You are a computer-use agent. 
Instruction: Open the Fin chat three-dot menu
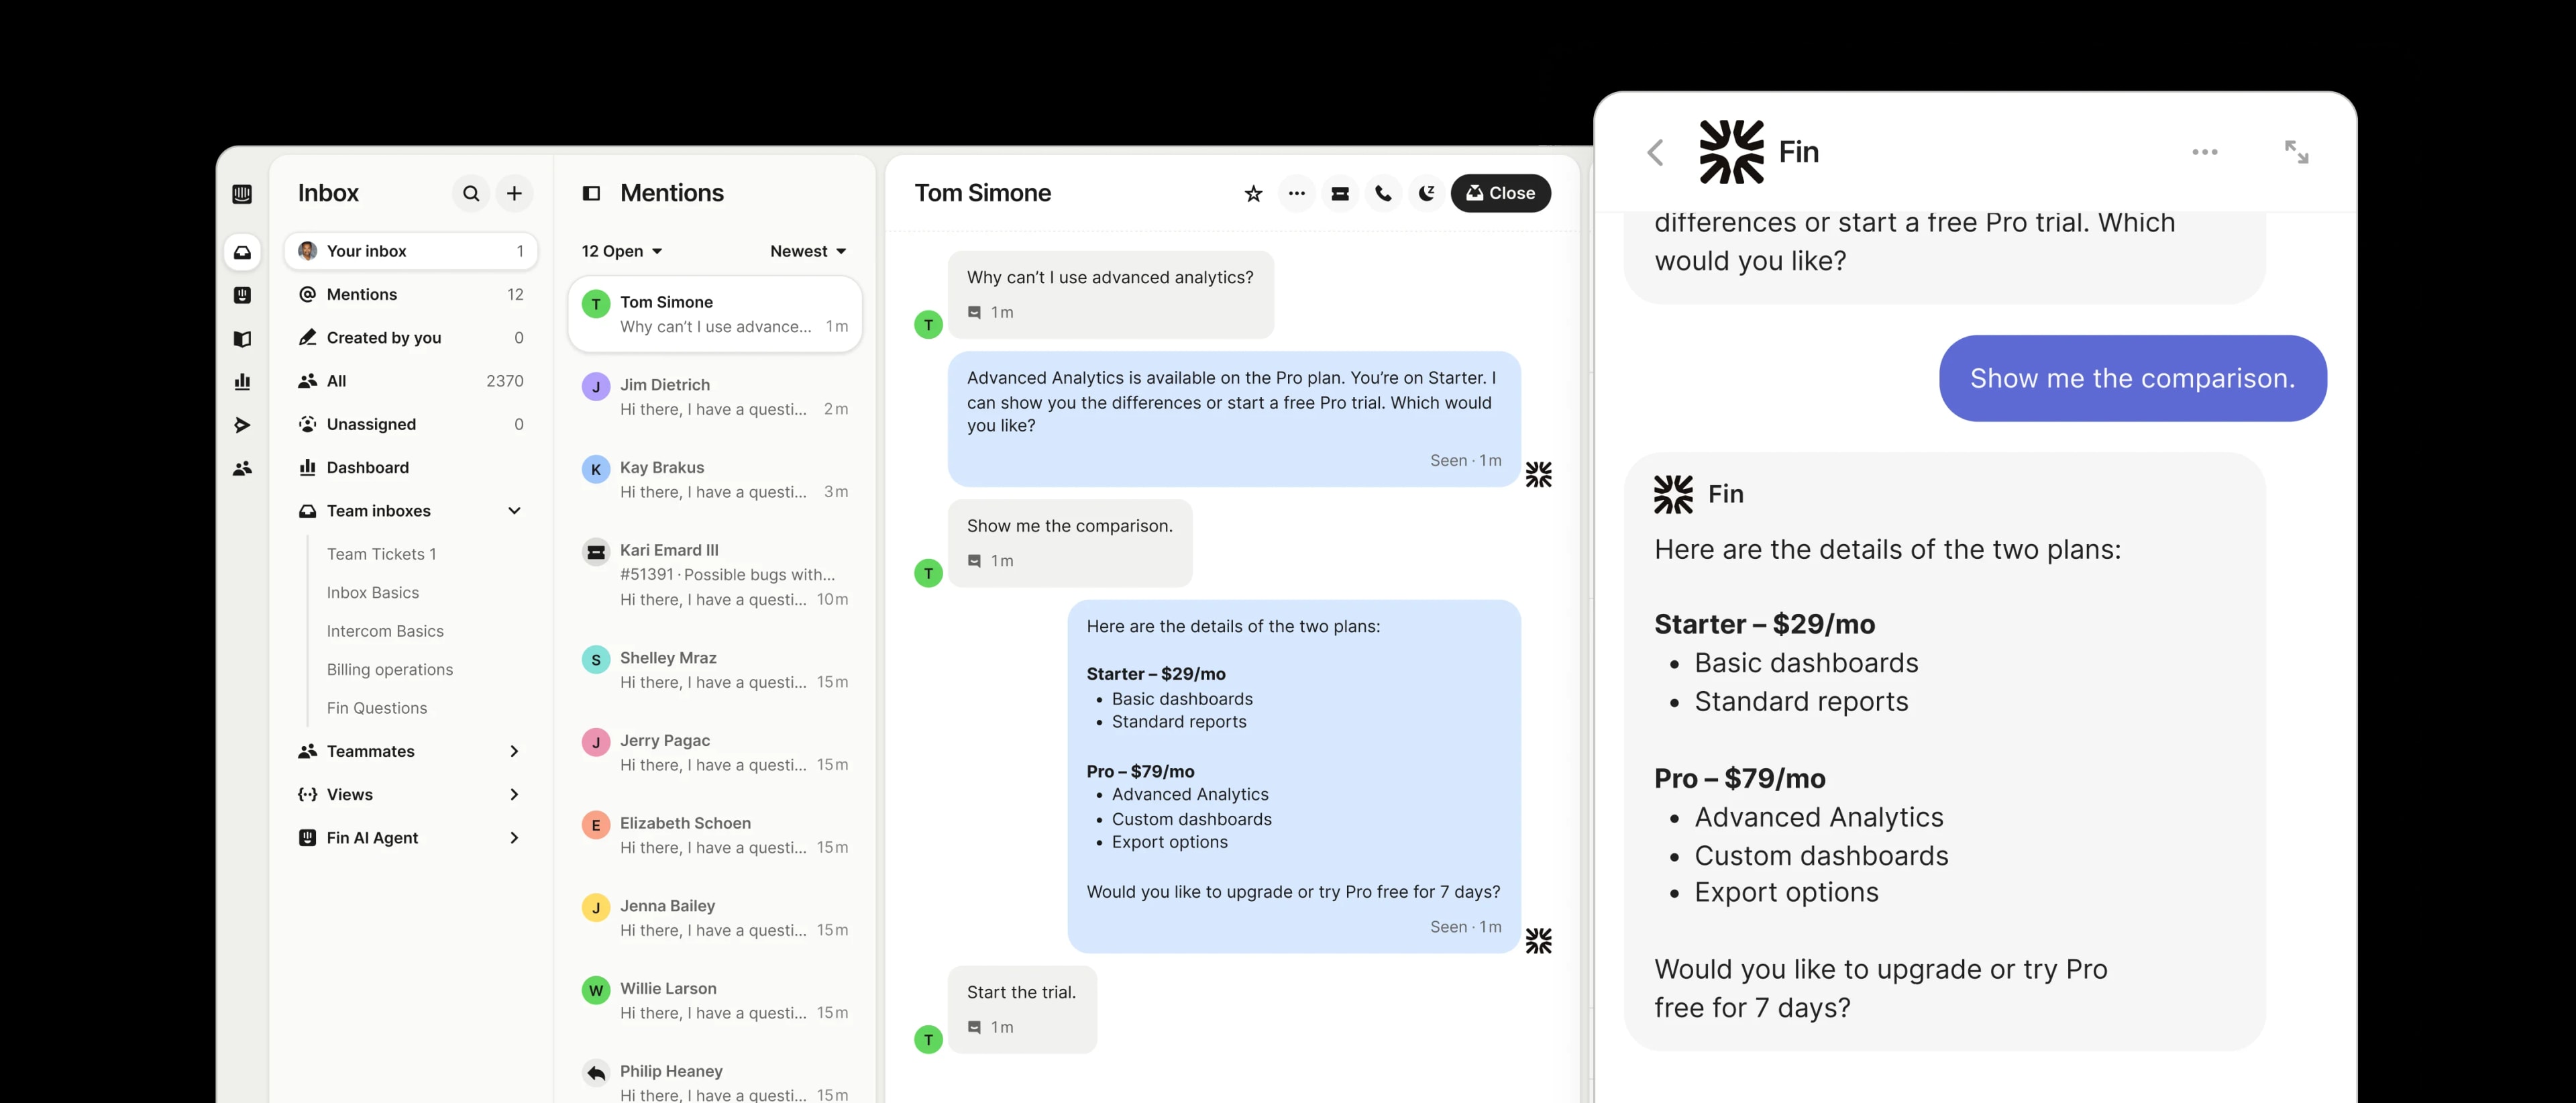tap(2204, 152)
